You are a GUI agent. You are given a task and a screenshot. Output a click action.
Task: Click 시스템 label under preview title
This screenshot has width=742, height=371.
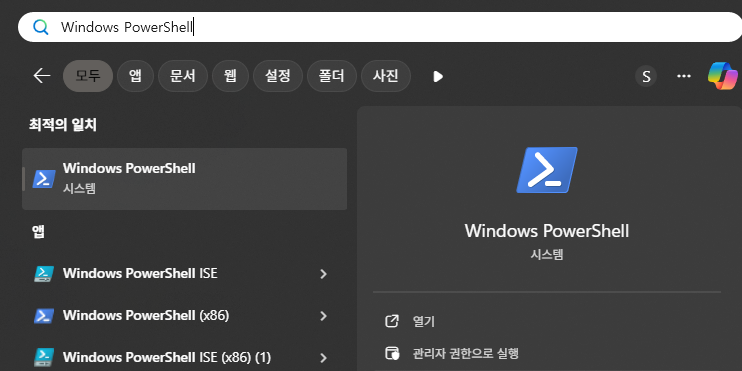point(547,255)
